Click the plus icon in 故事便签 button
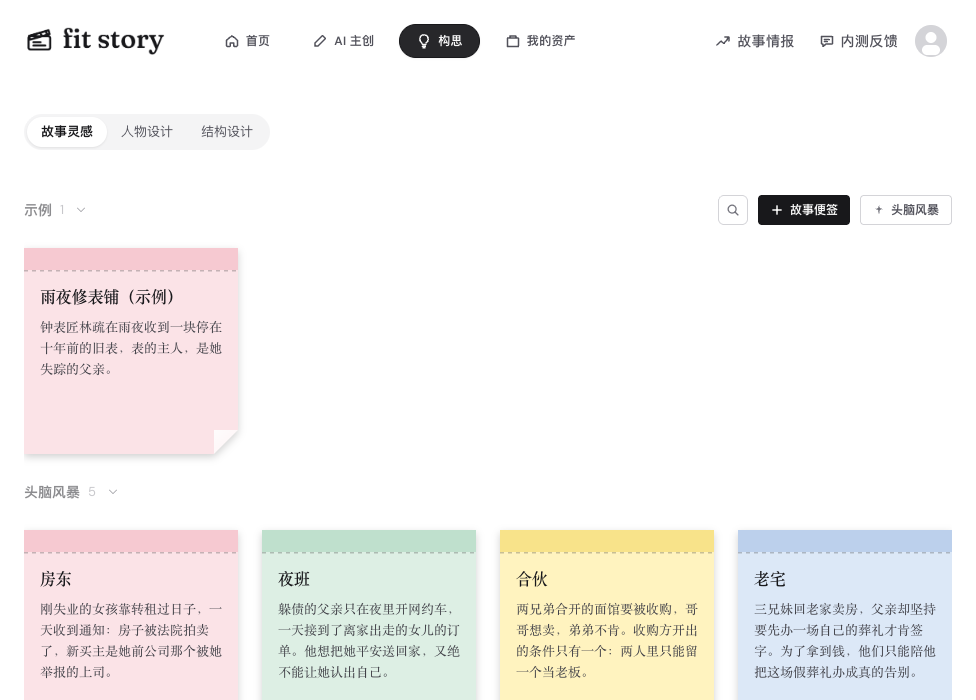The width and height of the screenshot is (976, 700). 777,210
